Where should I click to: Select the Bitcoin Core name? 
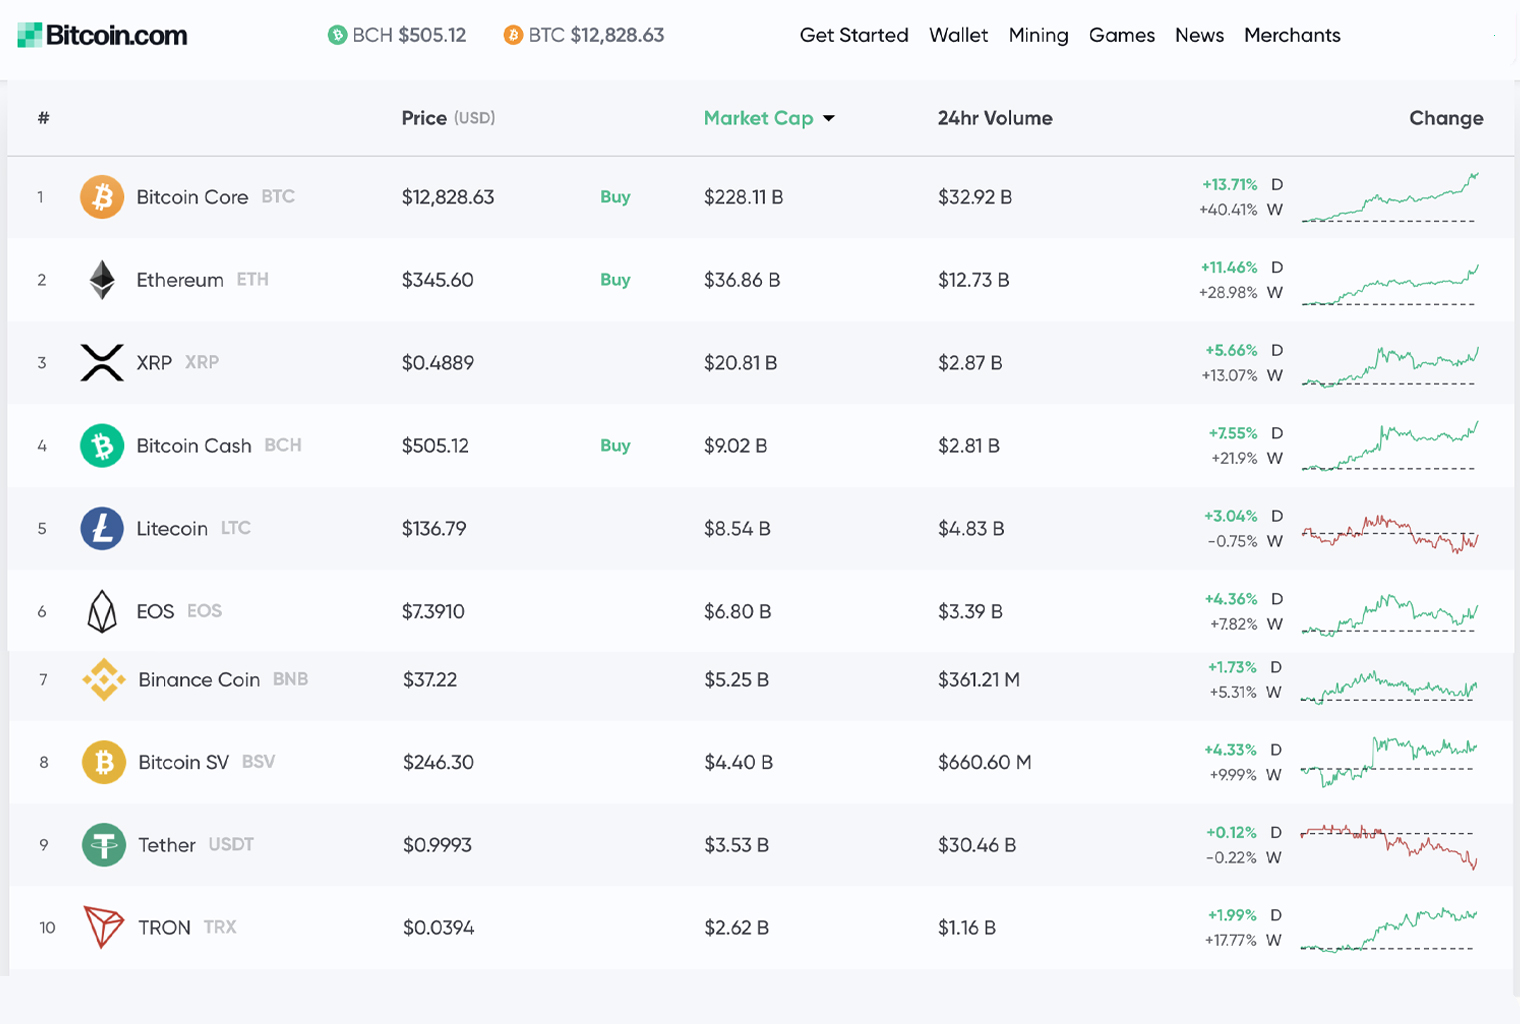tap(192, 197)
